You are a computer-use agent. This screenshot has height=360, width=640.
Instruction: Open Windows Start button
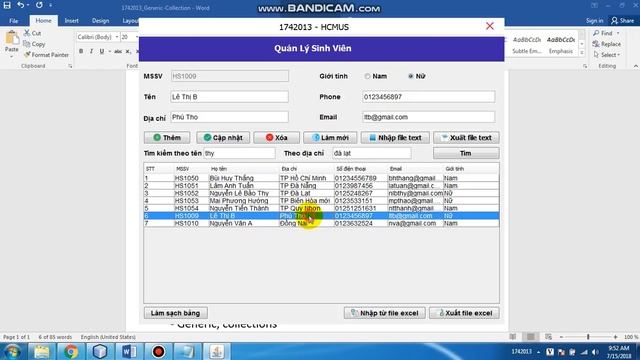tap(12, 351)
